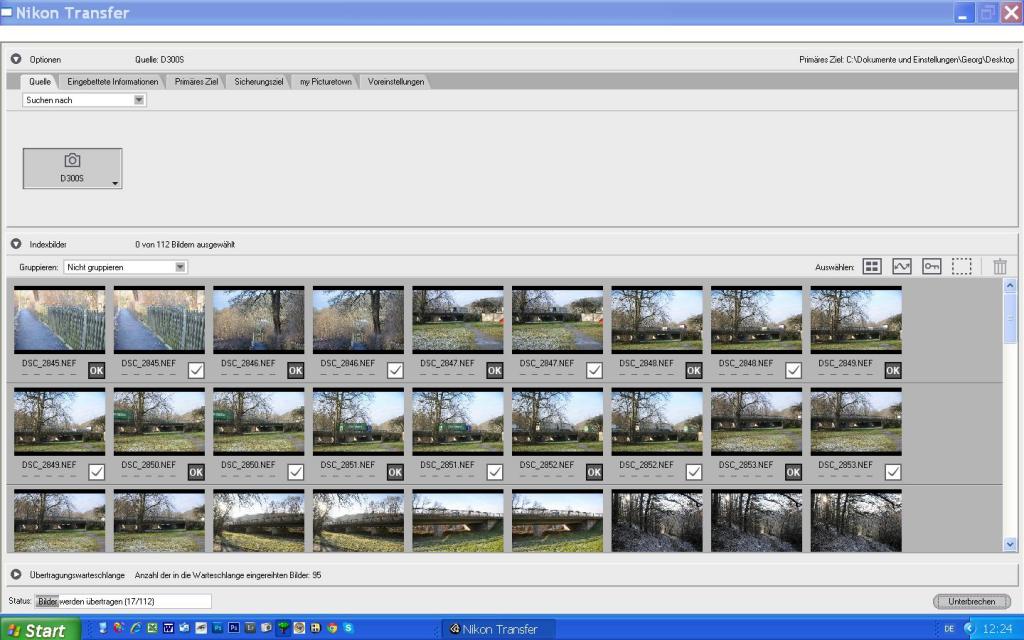
Task: Click the OK badge under DSC_2849.NEF
Action: coord(893,370)
